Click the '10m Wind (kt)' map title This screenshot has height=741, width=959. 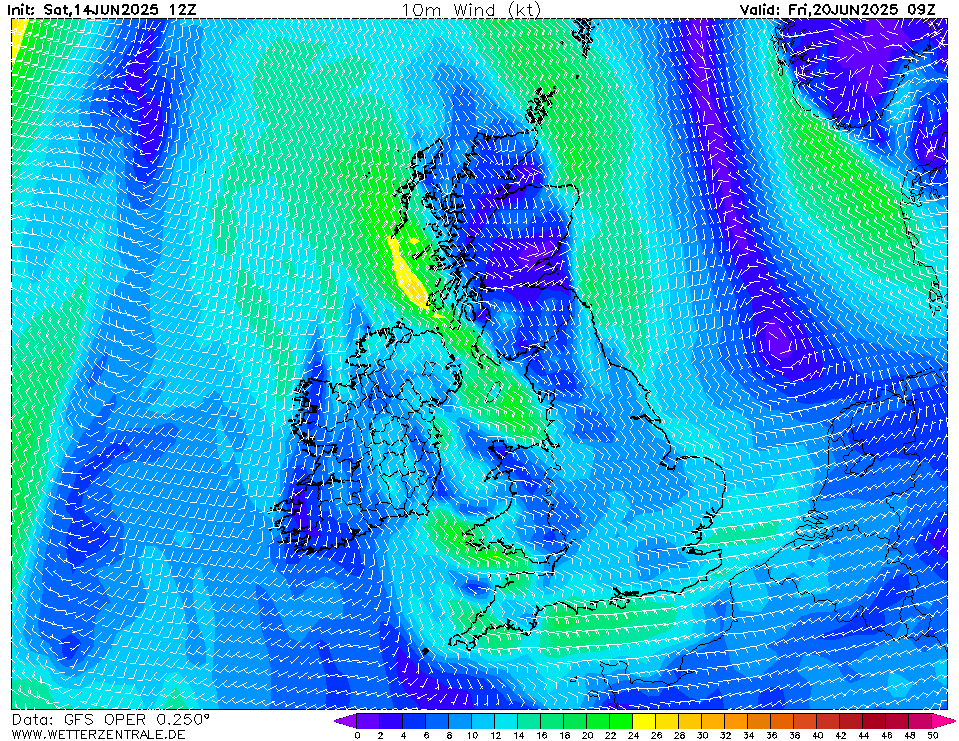pyautogui.click(x=471, y=9)
